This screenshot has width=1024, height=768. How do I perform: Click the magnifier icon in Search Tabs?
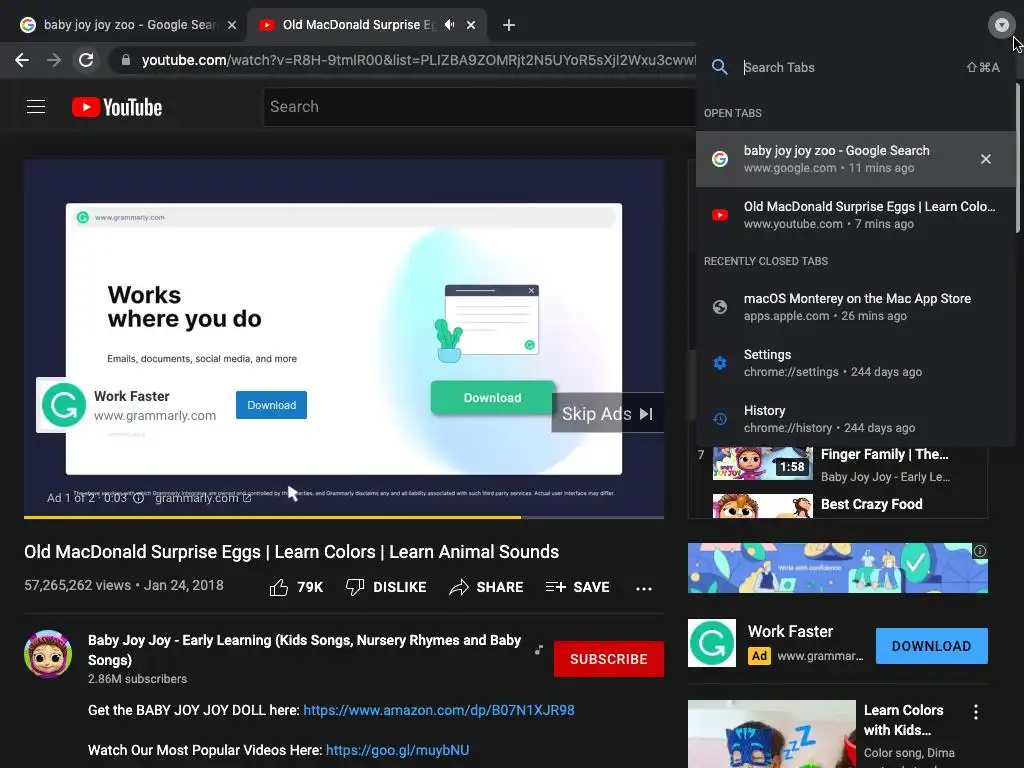coord(720,67)
